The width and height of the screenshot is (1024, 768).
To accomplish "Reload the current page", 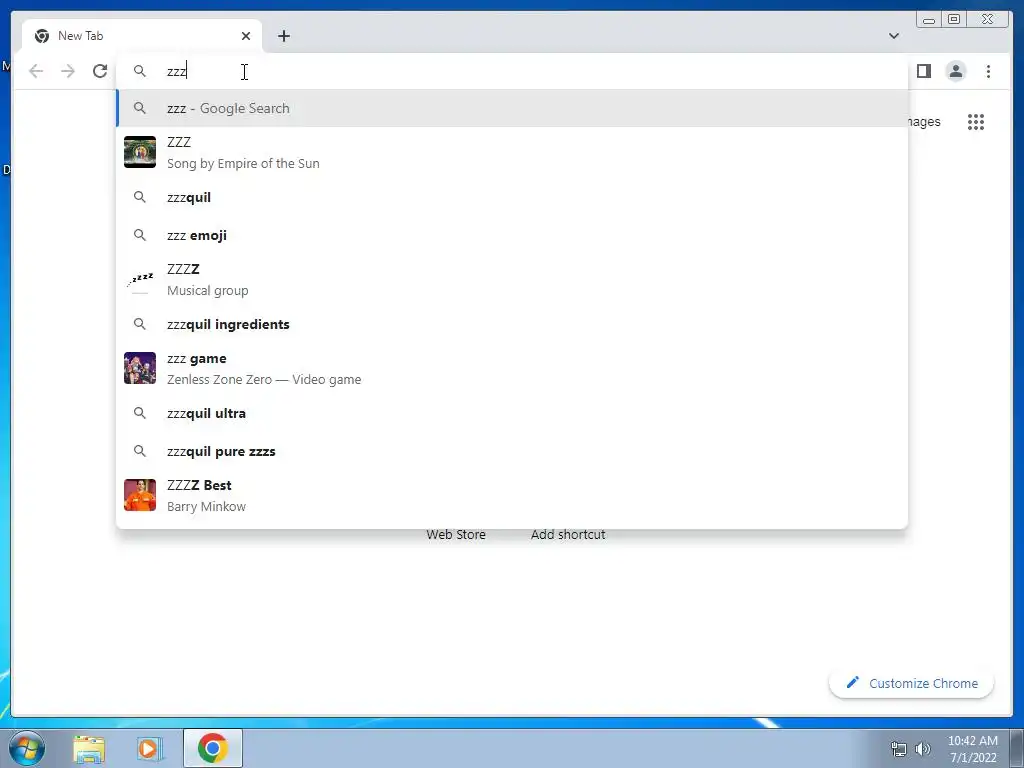I will coord(99,71).
